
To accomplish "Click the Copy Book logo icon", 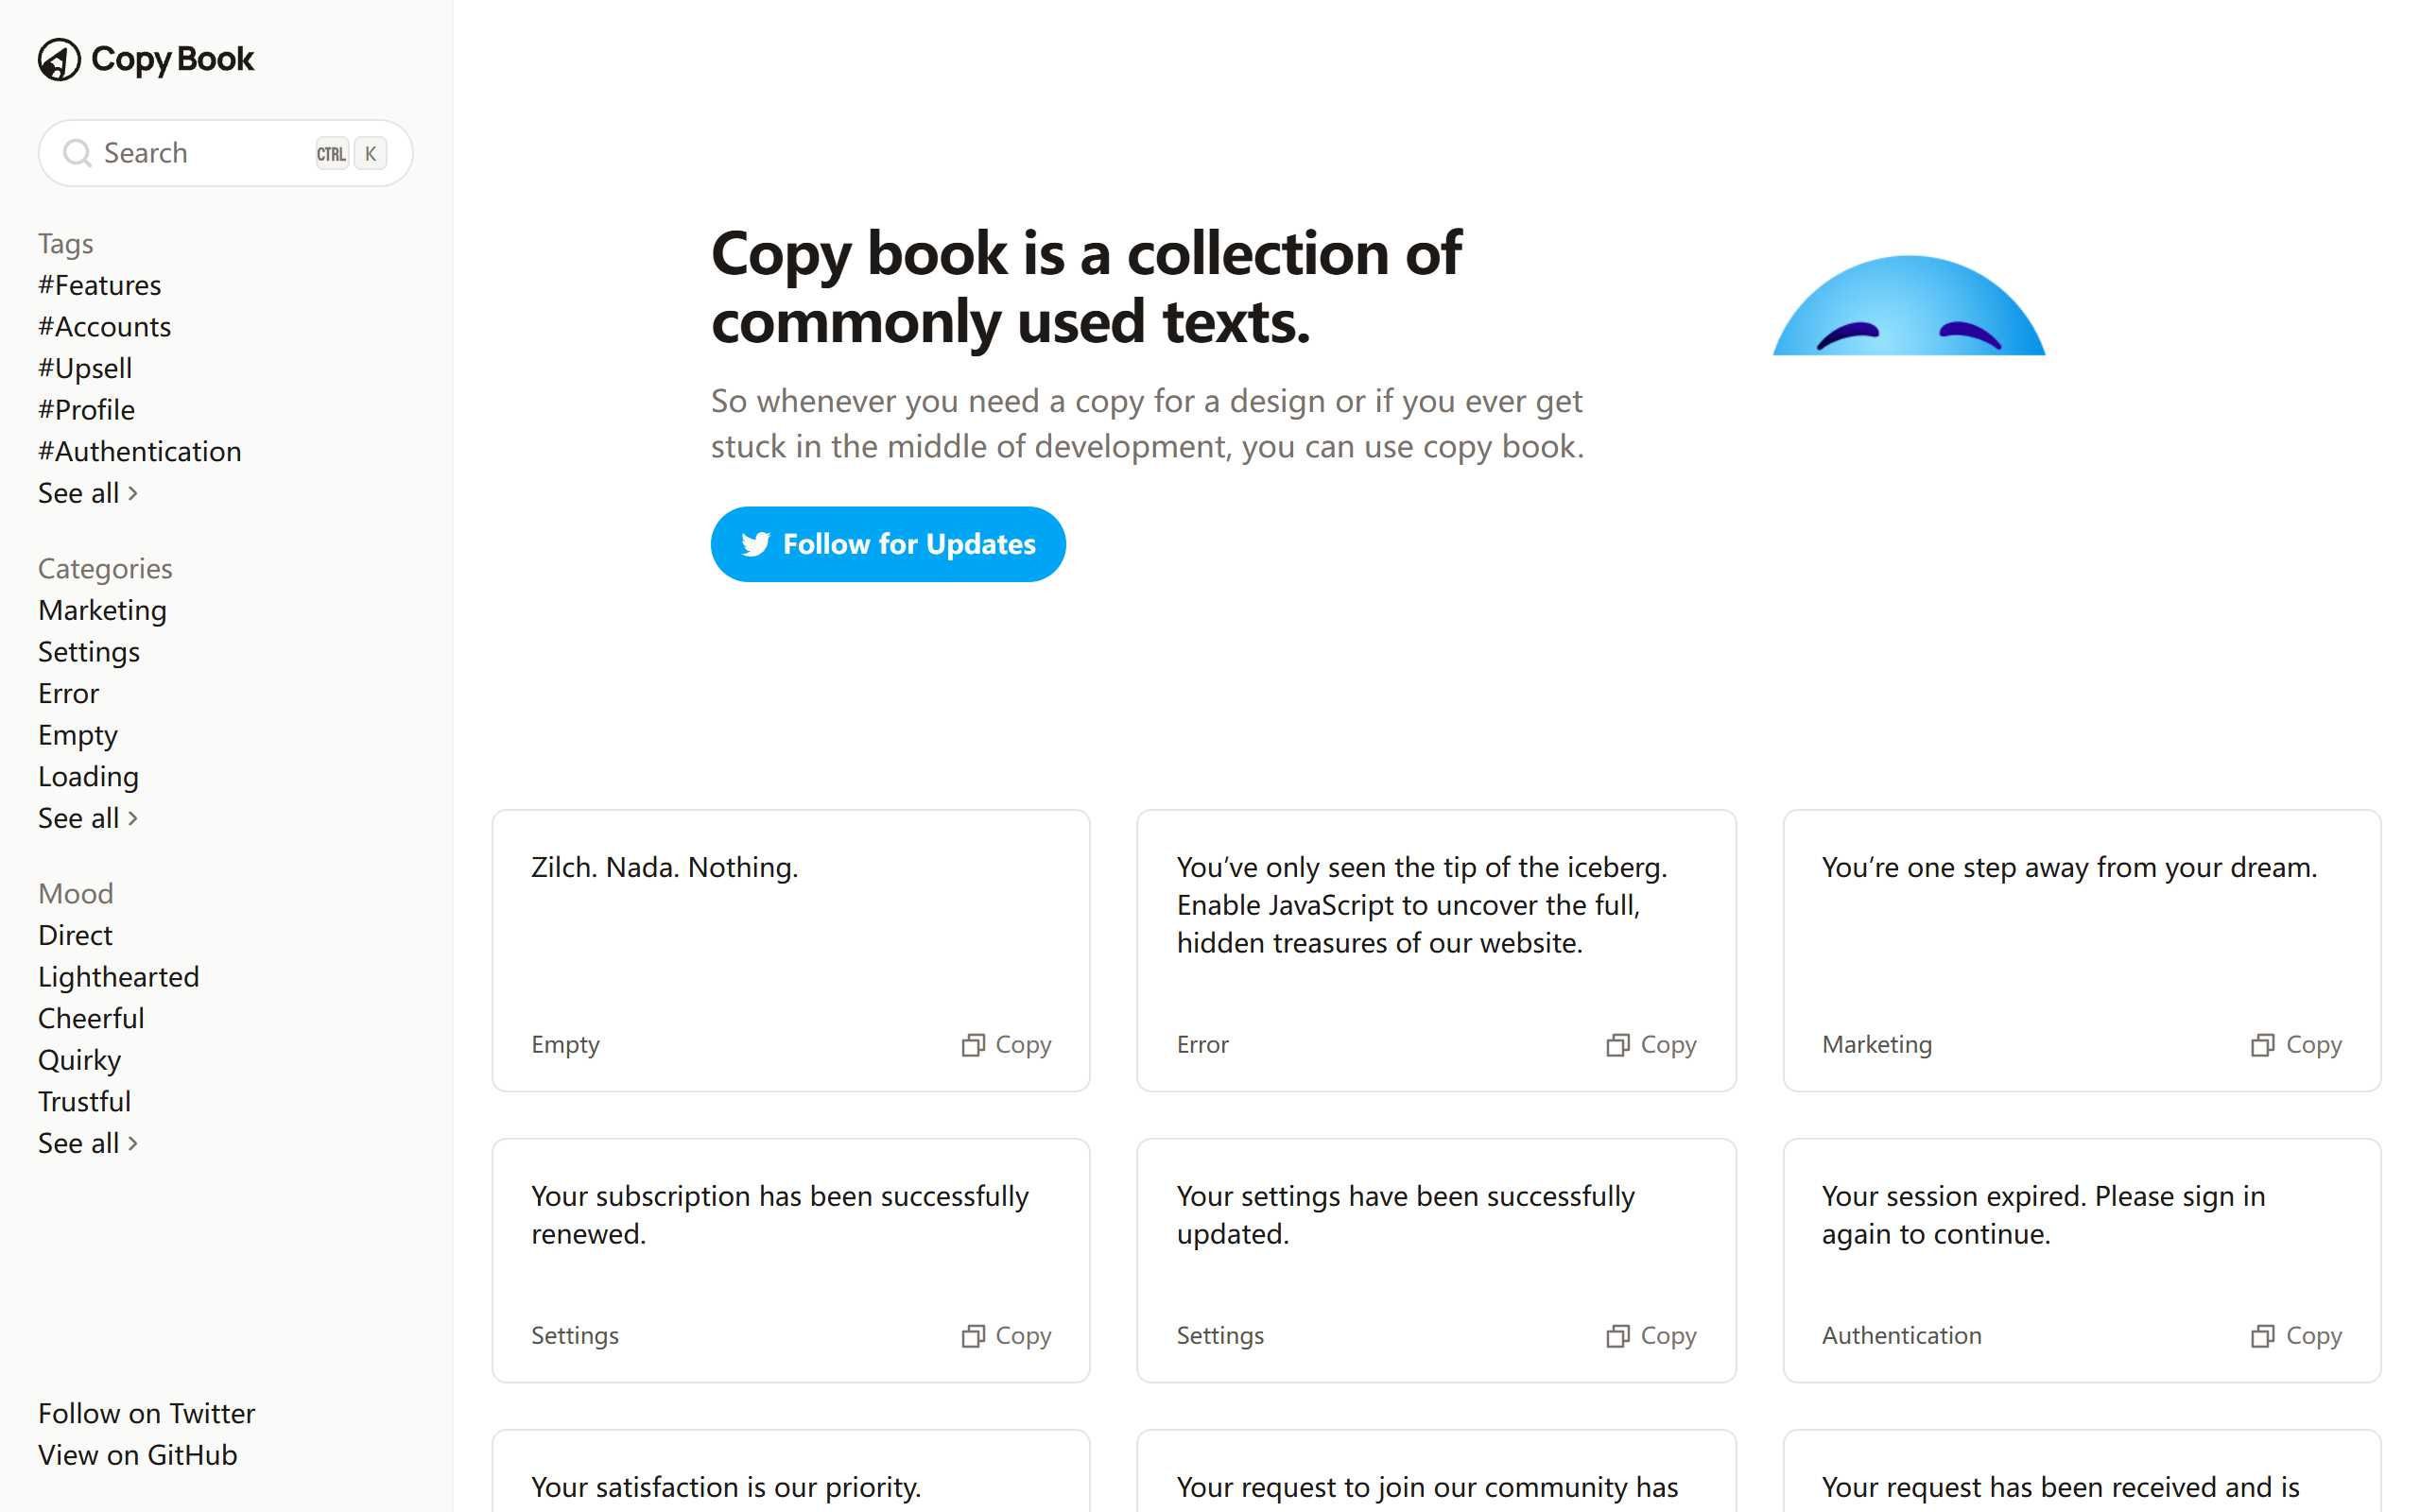I will (59, 60).
